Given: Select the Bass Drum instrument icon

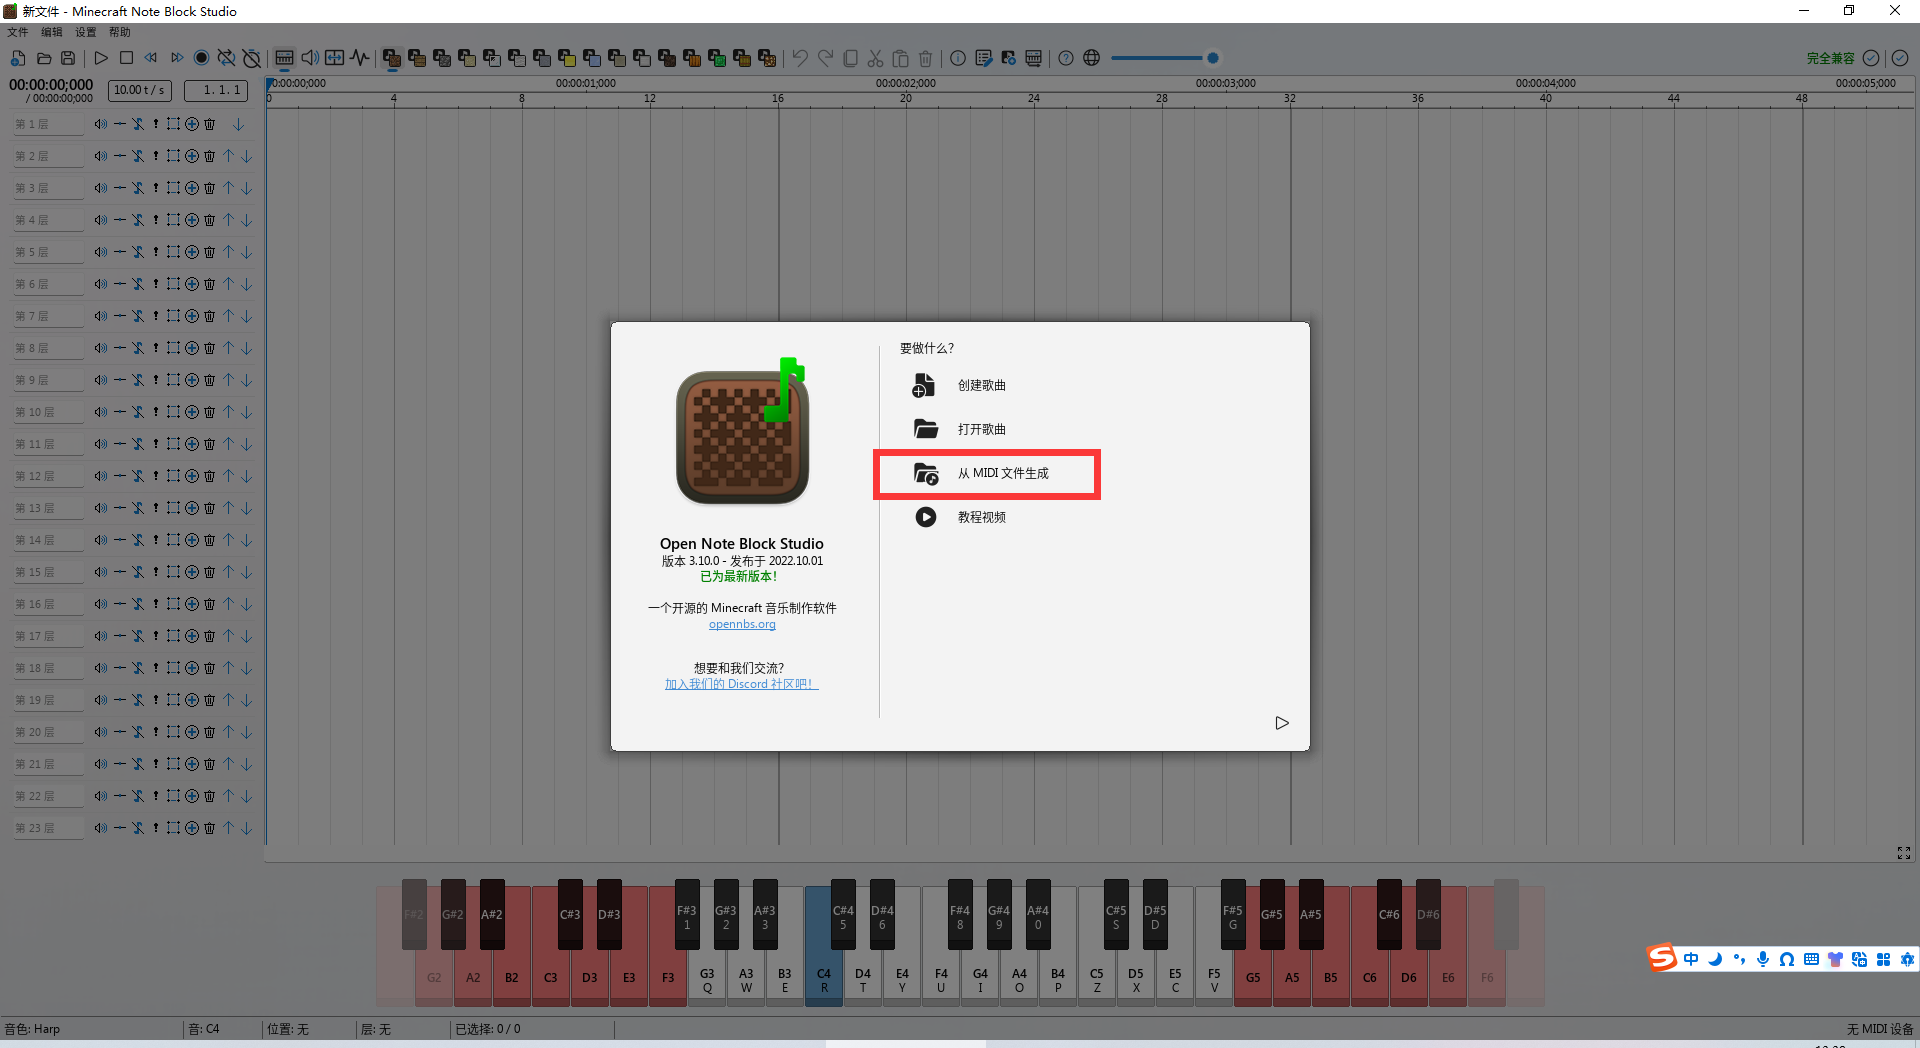Looking at the screenshot, I should (x=442, y=58).
